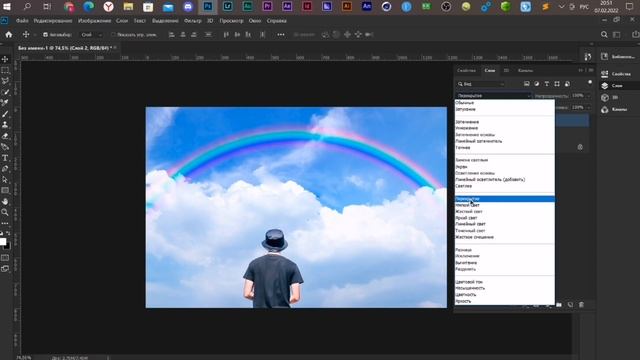
Task: Filter layers by adjustment layer icon
Action: click(x=536, y=84)
